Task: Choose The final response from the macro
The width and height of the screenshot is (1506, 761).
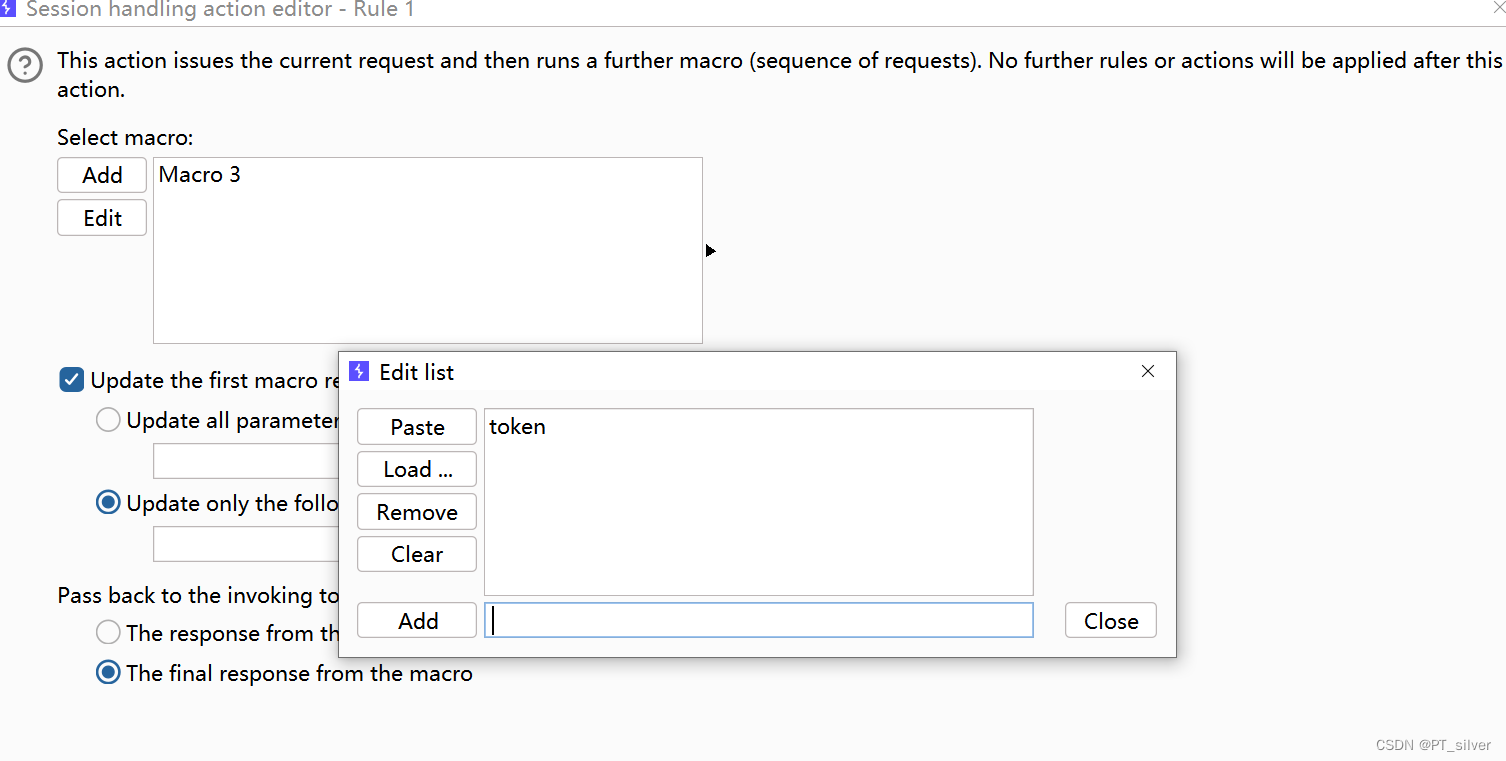Action: [x=108, y=673]
